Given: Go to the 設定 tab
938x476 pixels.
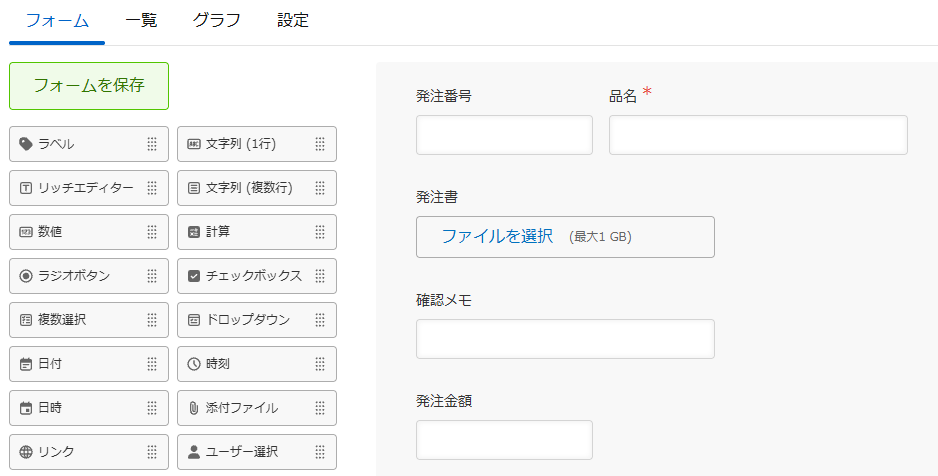Looking at the screenshot, I should (293, 20).
